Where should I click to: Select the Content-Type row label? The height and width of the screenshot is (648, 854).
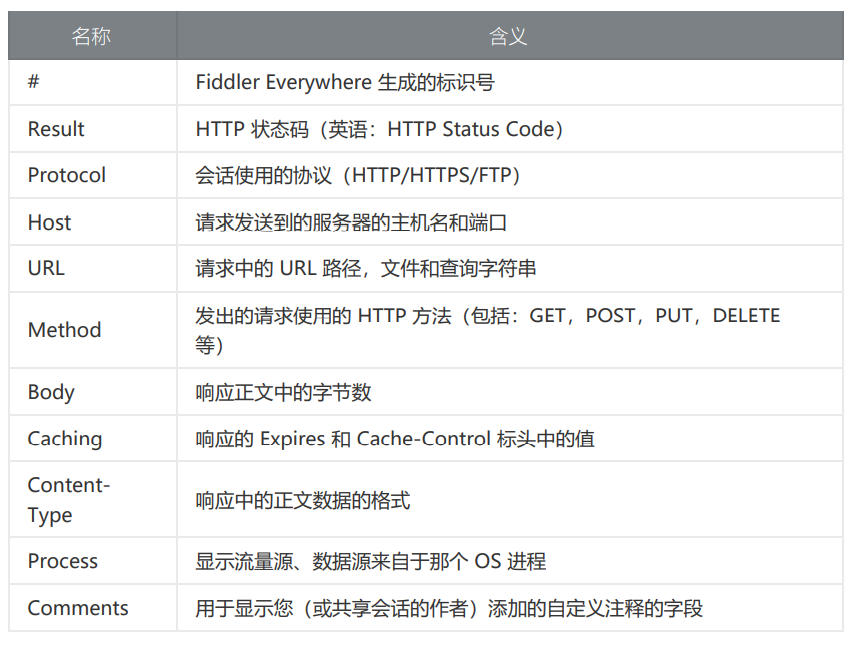tap(69, 499)
